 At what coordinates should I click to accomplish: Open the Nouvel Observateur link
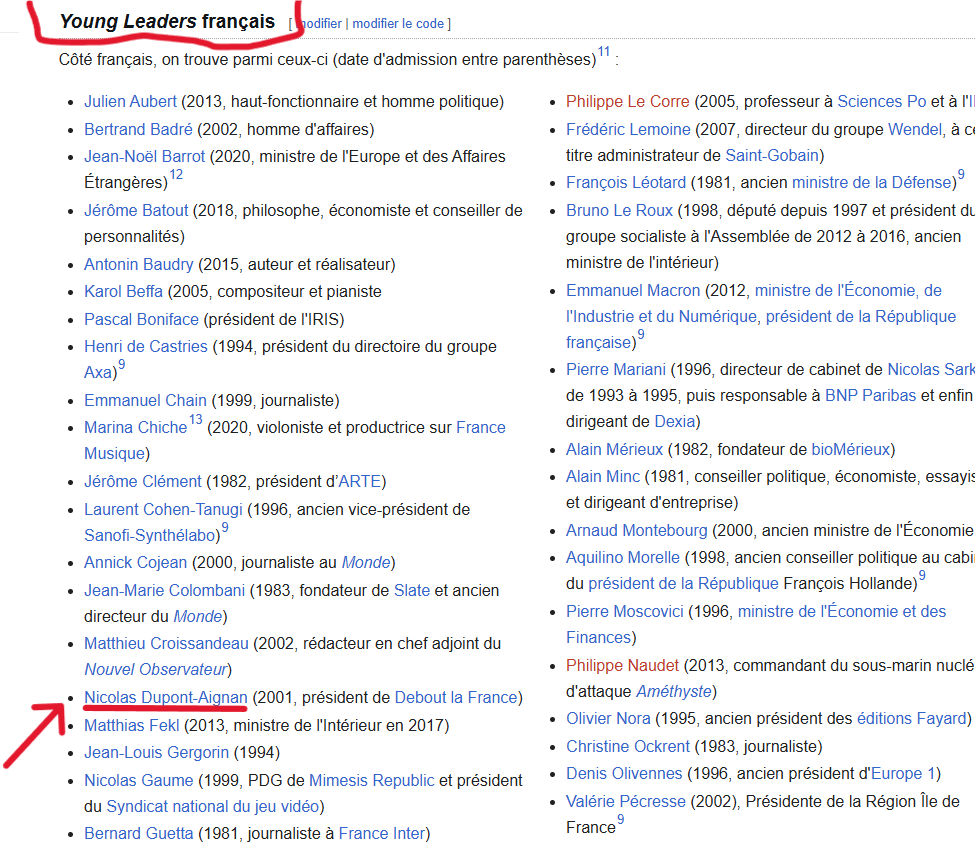pyautogui.click(x=155, y=669)
